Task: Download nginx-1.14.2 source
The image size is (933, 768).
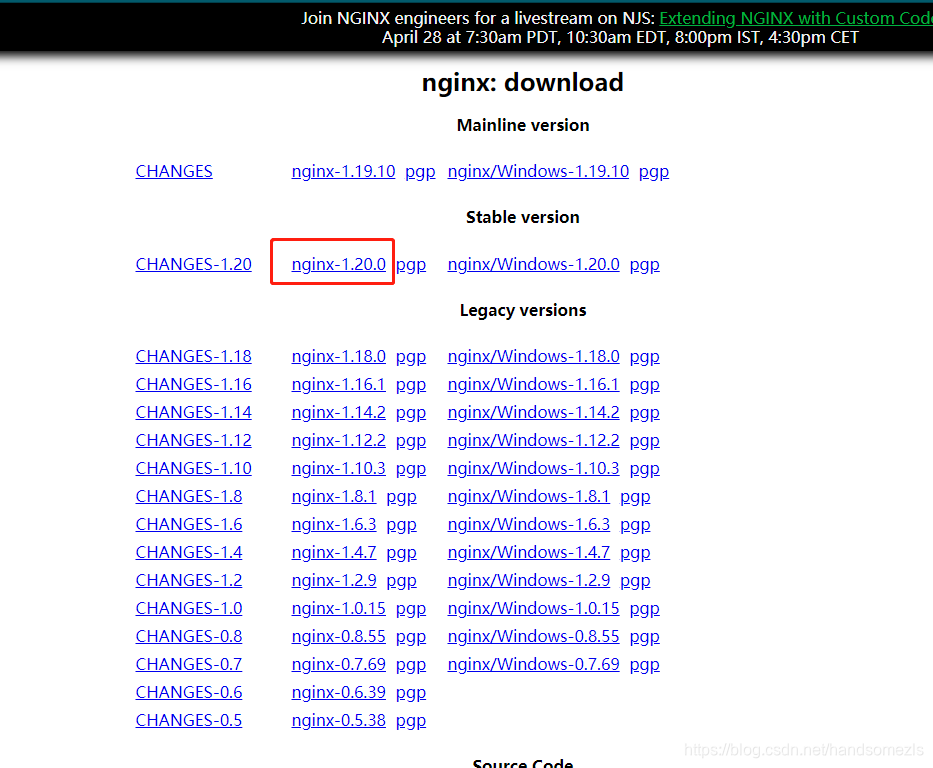Action: click(x=339, y=412)
